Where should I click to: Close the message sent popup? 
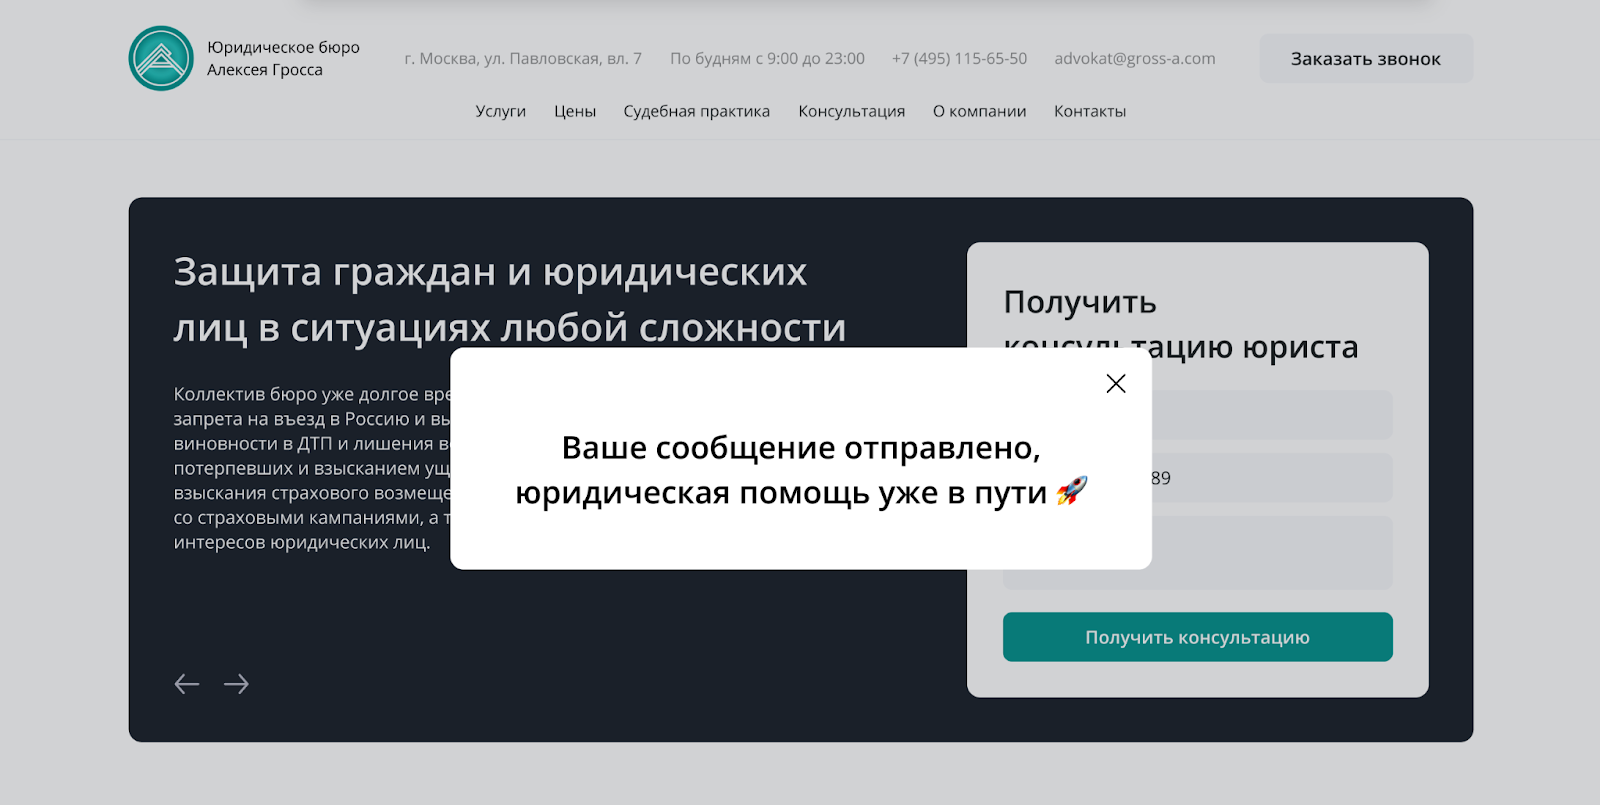(1116, 384)
